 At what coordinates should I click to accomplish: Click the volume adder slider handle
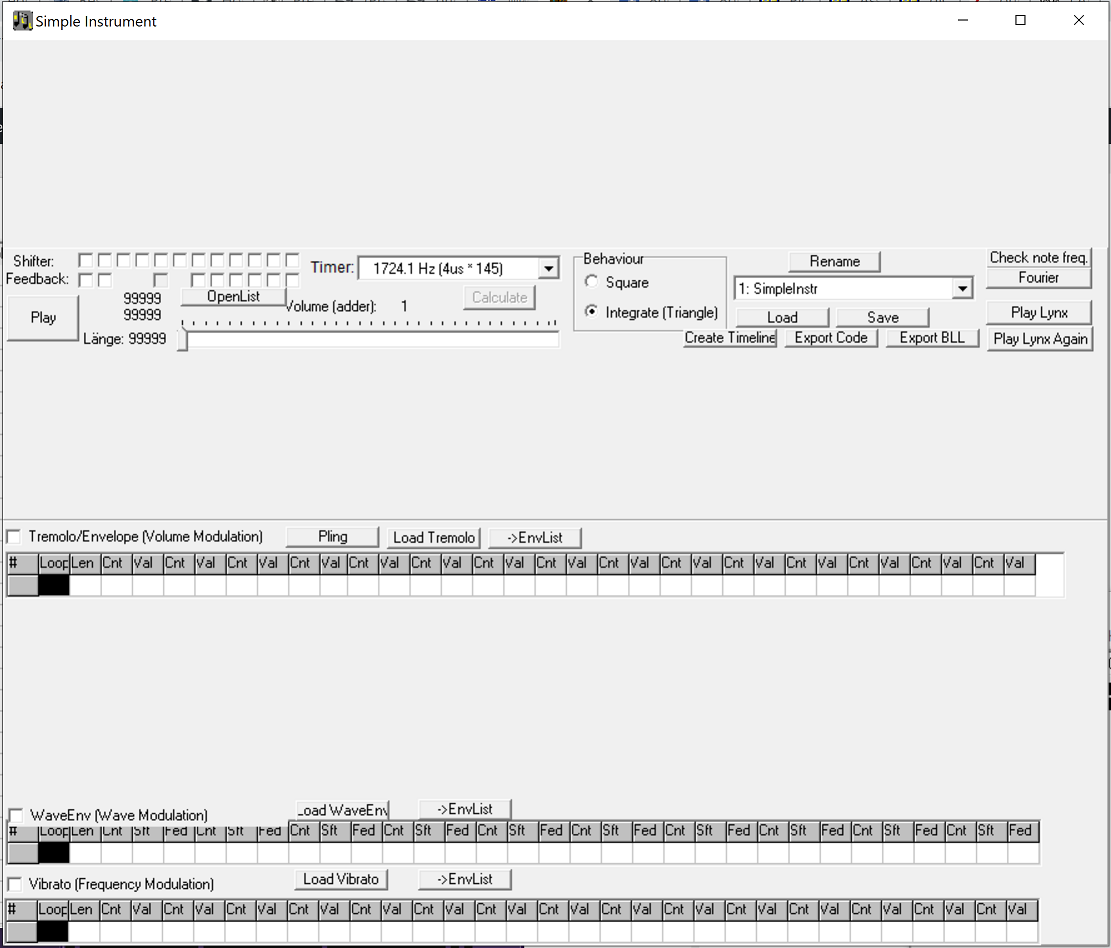tap(183, 341)
